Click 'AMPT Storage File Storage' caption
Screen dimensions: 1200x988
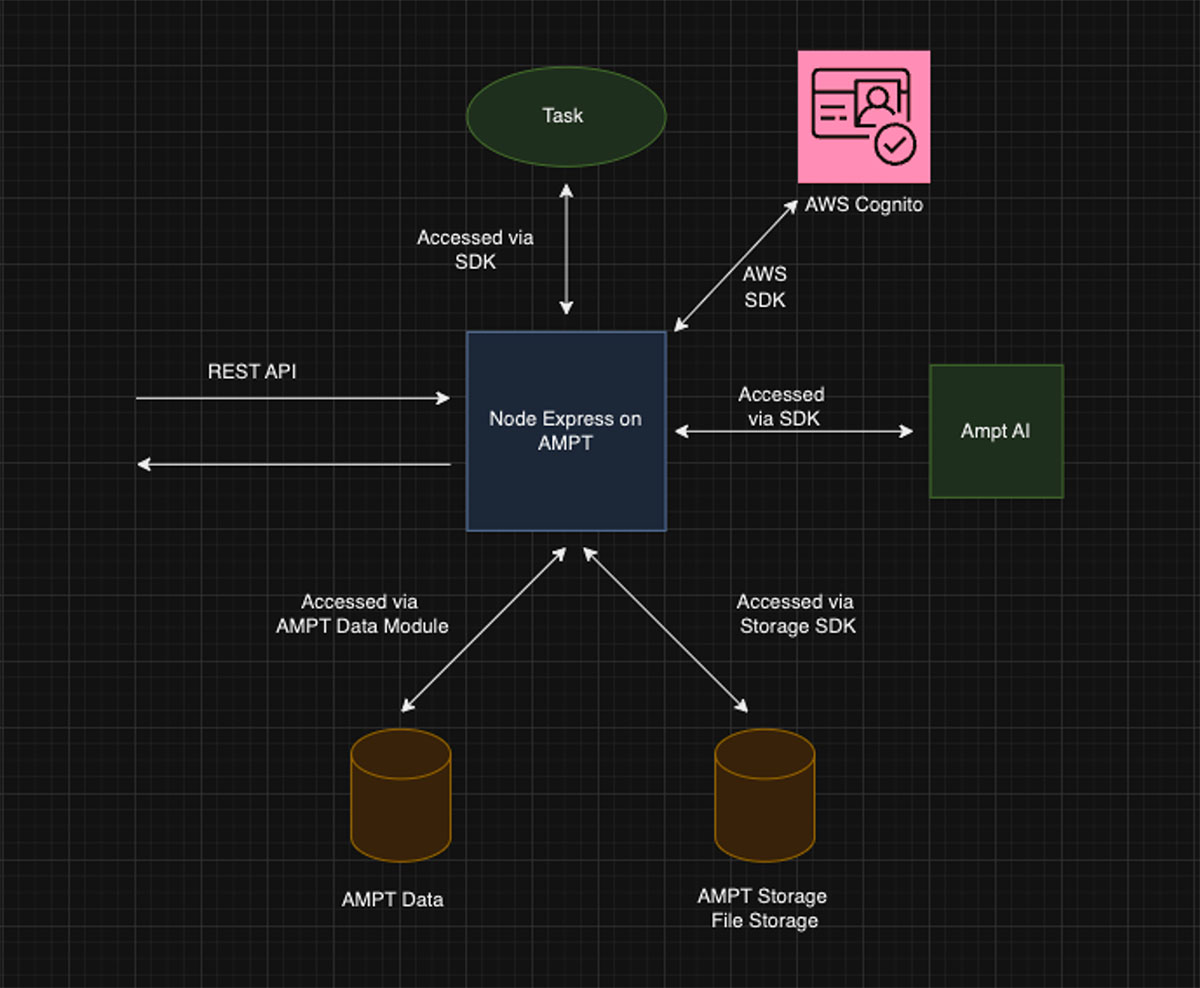coord(764,908)
